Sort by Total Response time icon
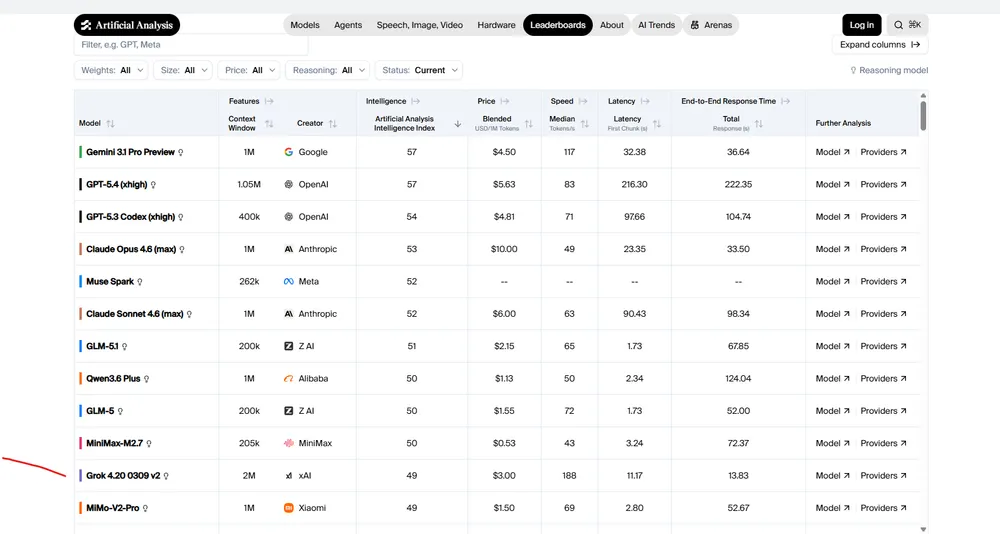The width and height of the screenshot is (1000, 534). tap(759, 124)
